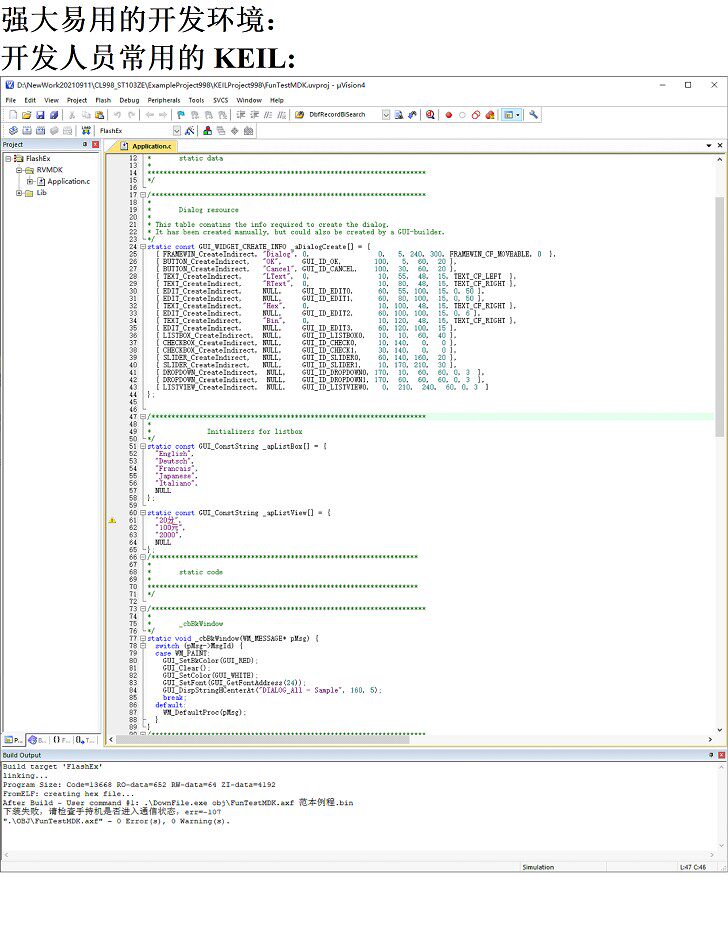Open Configuration wrench icon
The image size is (728, 928).
533,115
